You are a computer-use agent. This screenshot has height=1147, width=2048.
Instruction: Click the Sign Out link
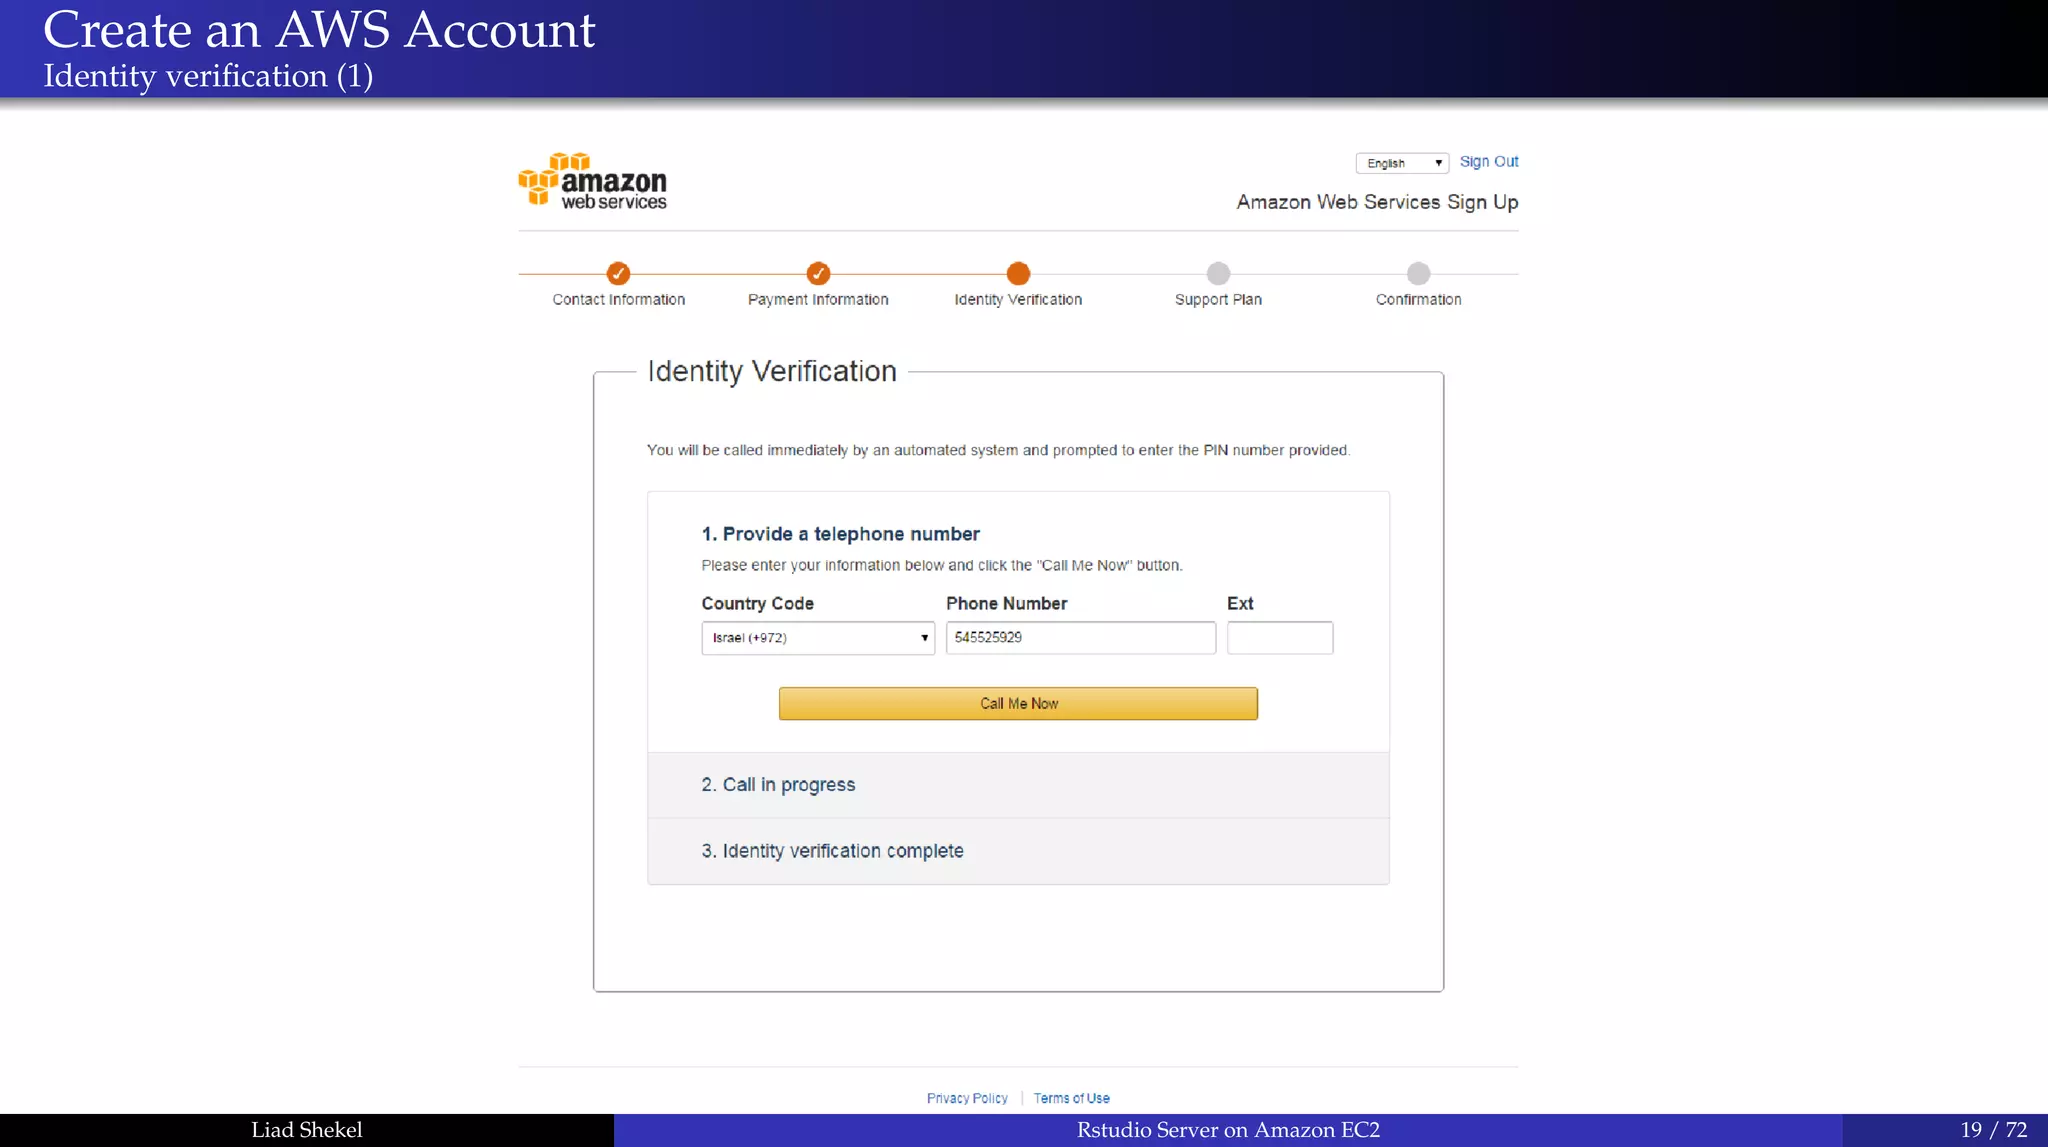click(x=1489, y=161)
